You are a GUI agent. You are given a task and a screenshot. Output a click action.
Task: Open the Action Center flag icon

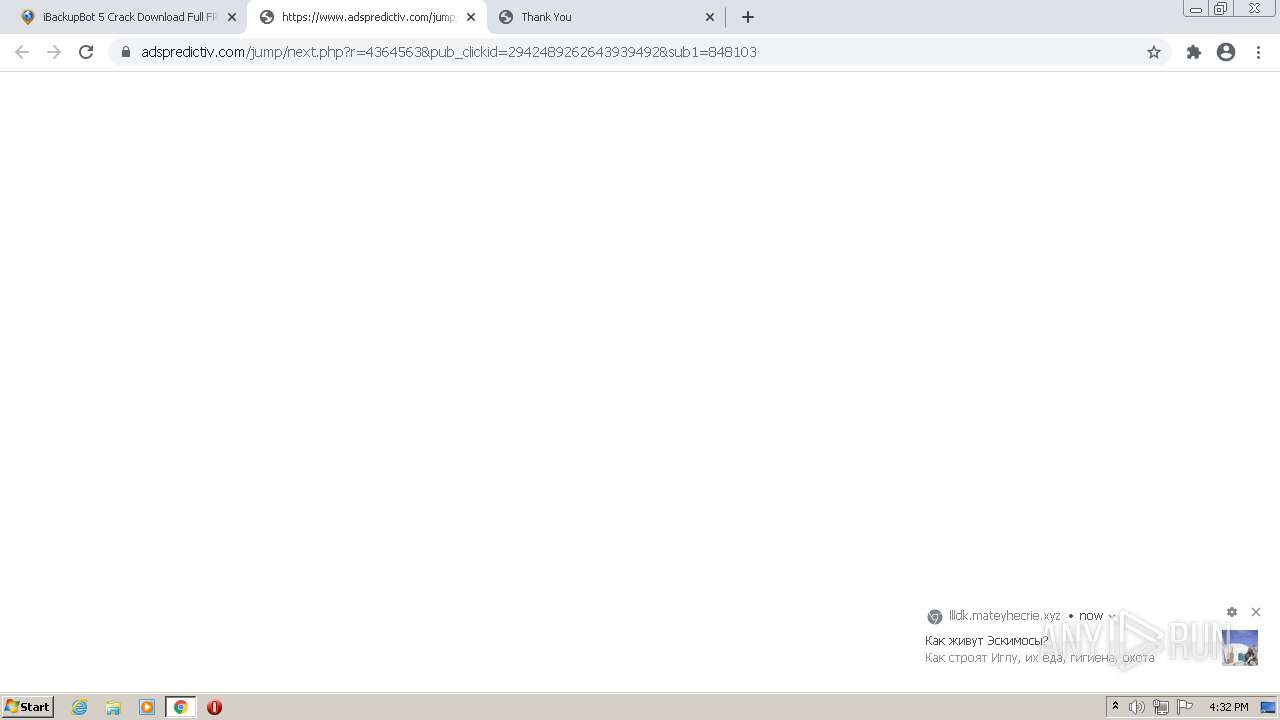click(x=1185, y=707)
